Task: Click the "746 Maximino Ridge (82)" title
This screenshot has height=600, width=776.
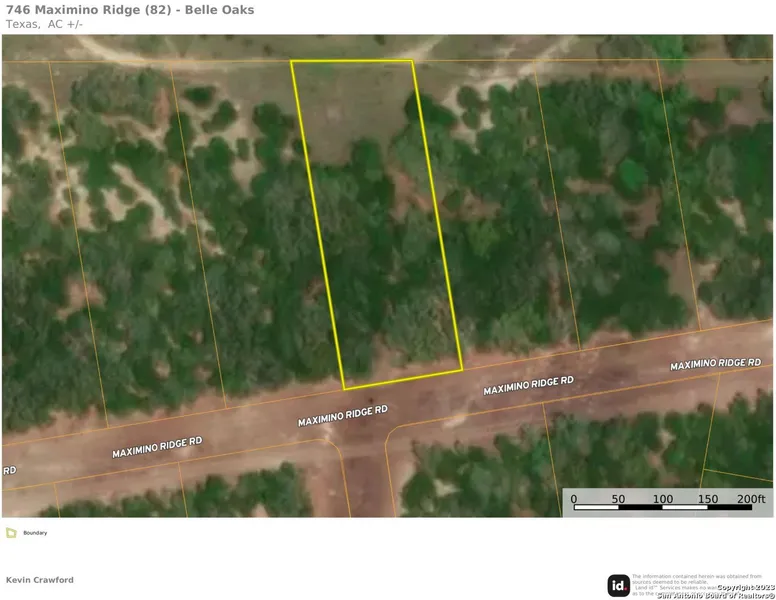Action: [x=130, y=10]
